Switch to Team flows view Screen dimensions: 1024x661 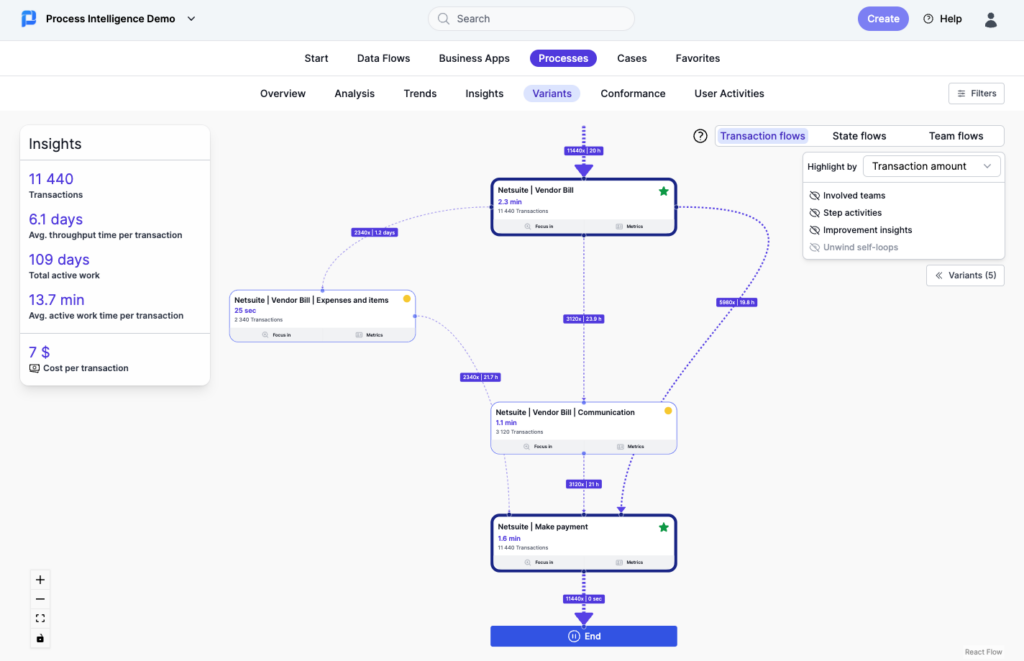[x=955, y=136]
